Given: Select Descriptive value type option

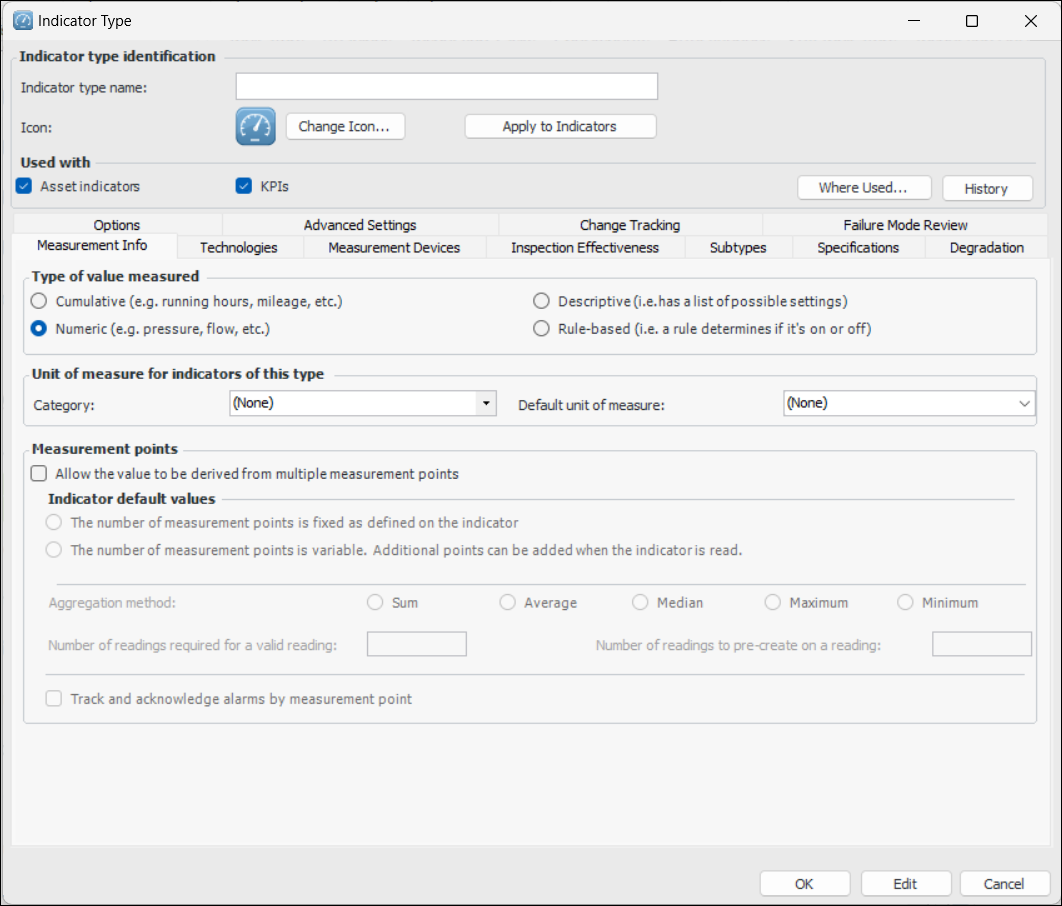Looking at the screenshot, I should 541,301.
